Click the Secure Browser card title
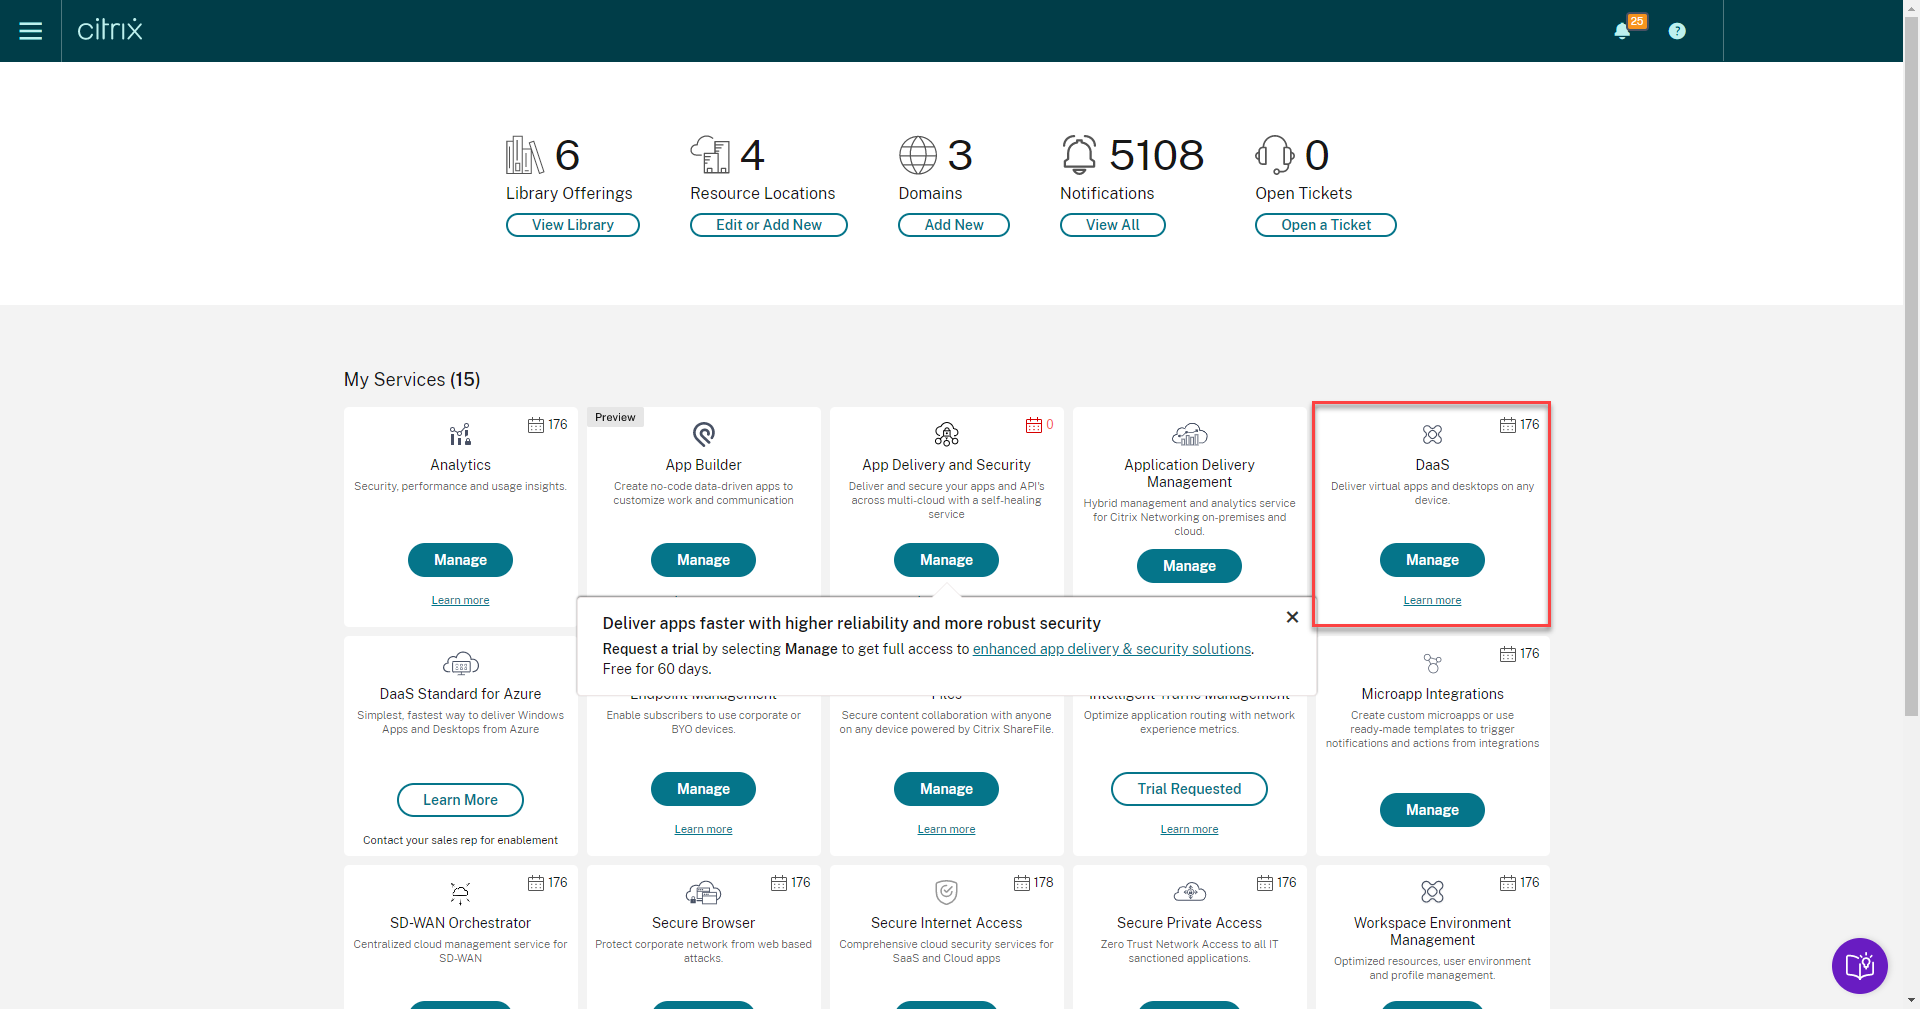Viewport: 1920px width, 1009px height. [x=704, y=923]
